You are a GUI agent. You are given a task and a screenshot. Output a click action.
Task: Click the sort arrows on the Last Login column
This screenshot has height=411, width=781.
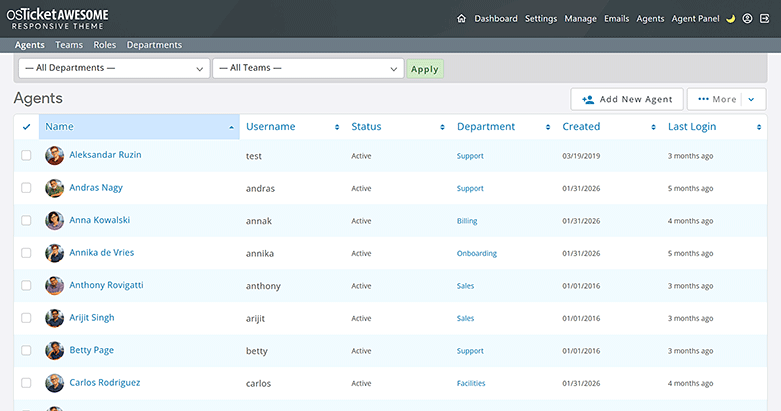(759, 127)
